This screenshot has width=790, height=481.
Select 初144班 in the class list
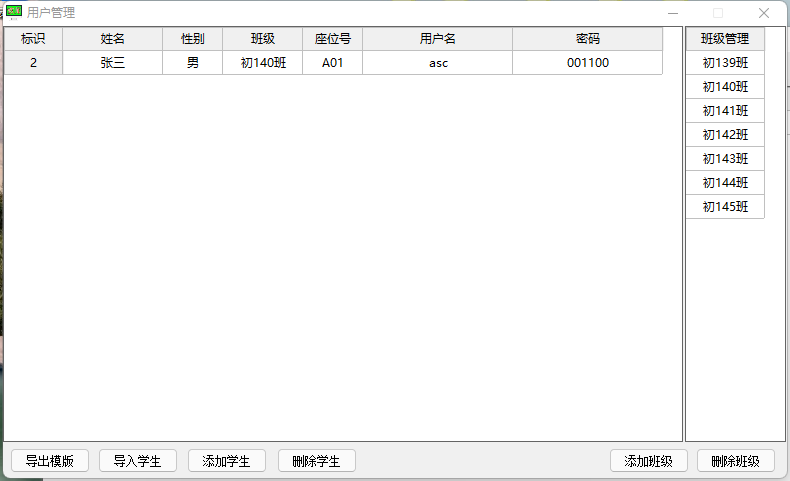coord(725,182)
